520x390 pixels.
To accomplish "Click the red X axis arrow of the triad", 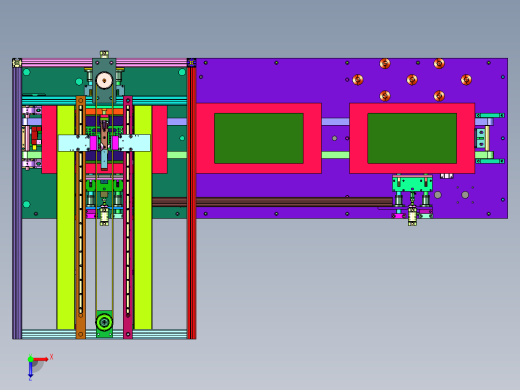I will coord(41,359).
